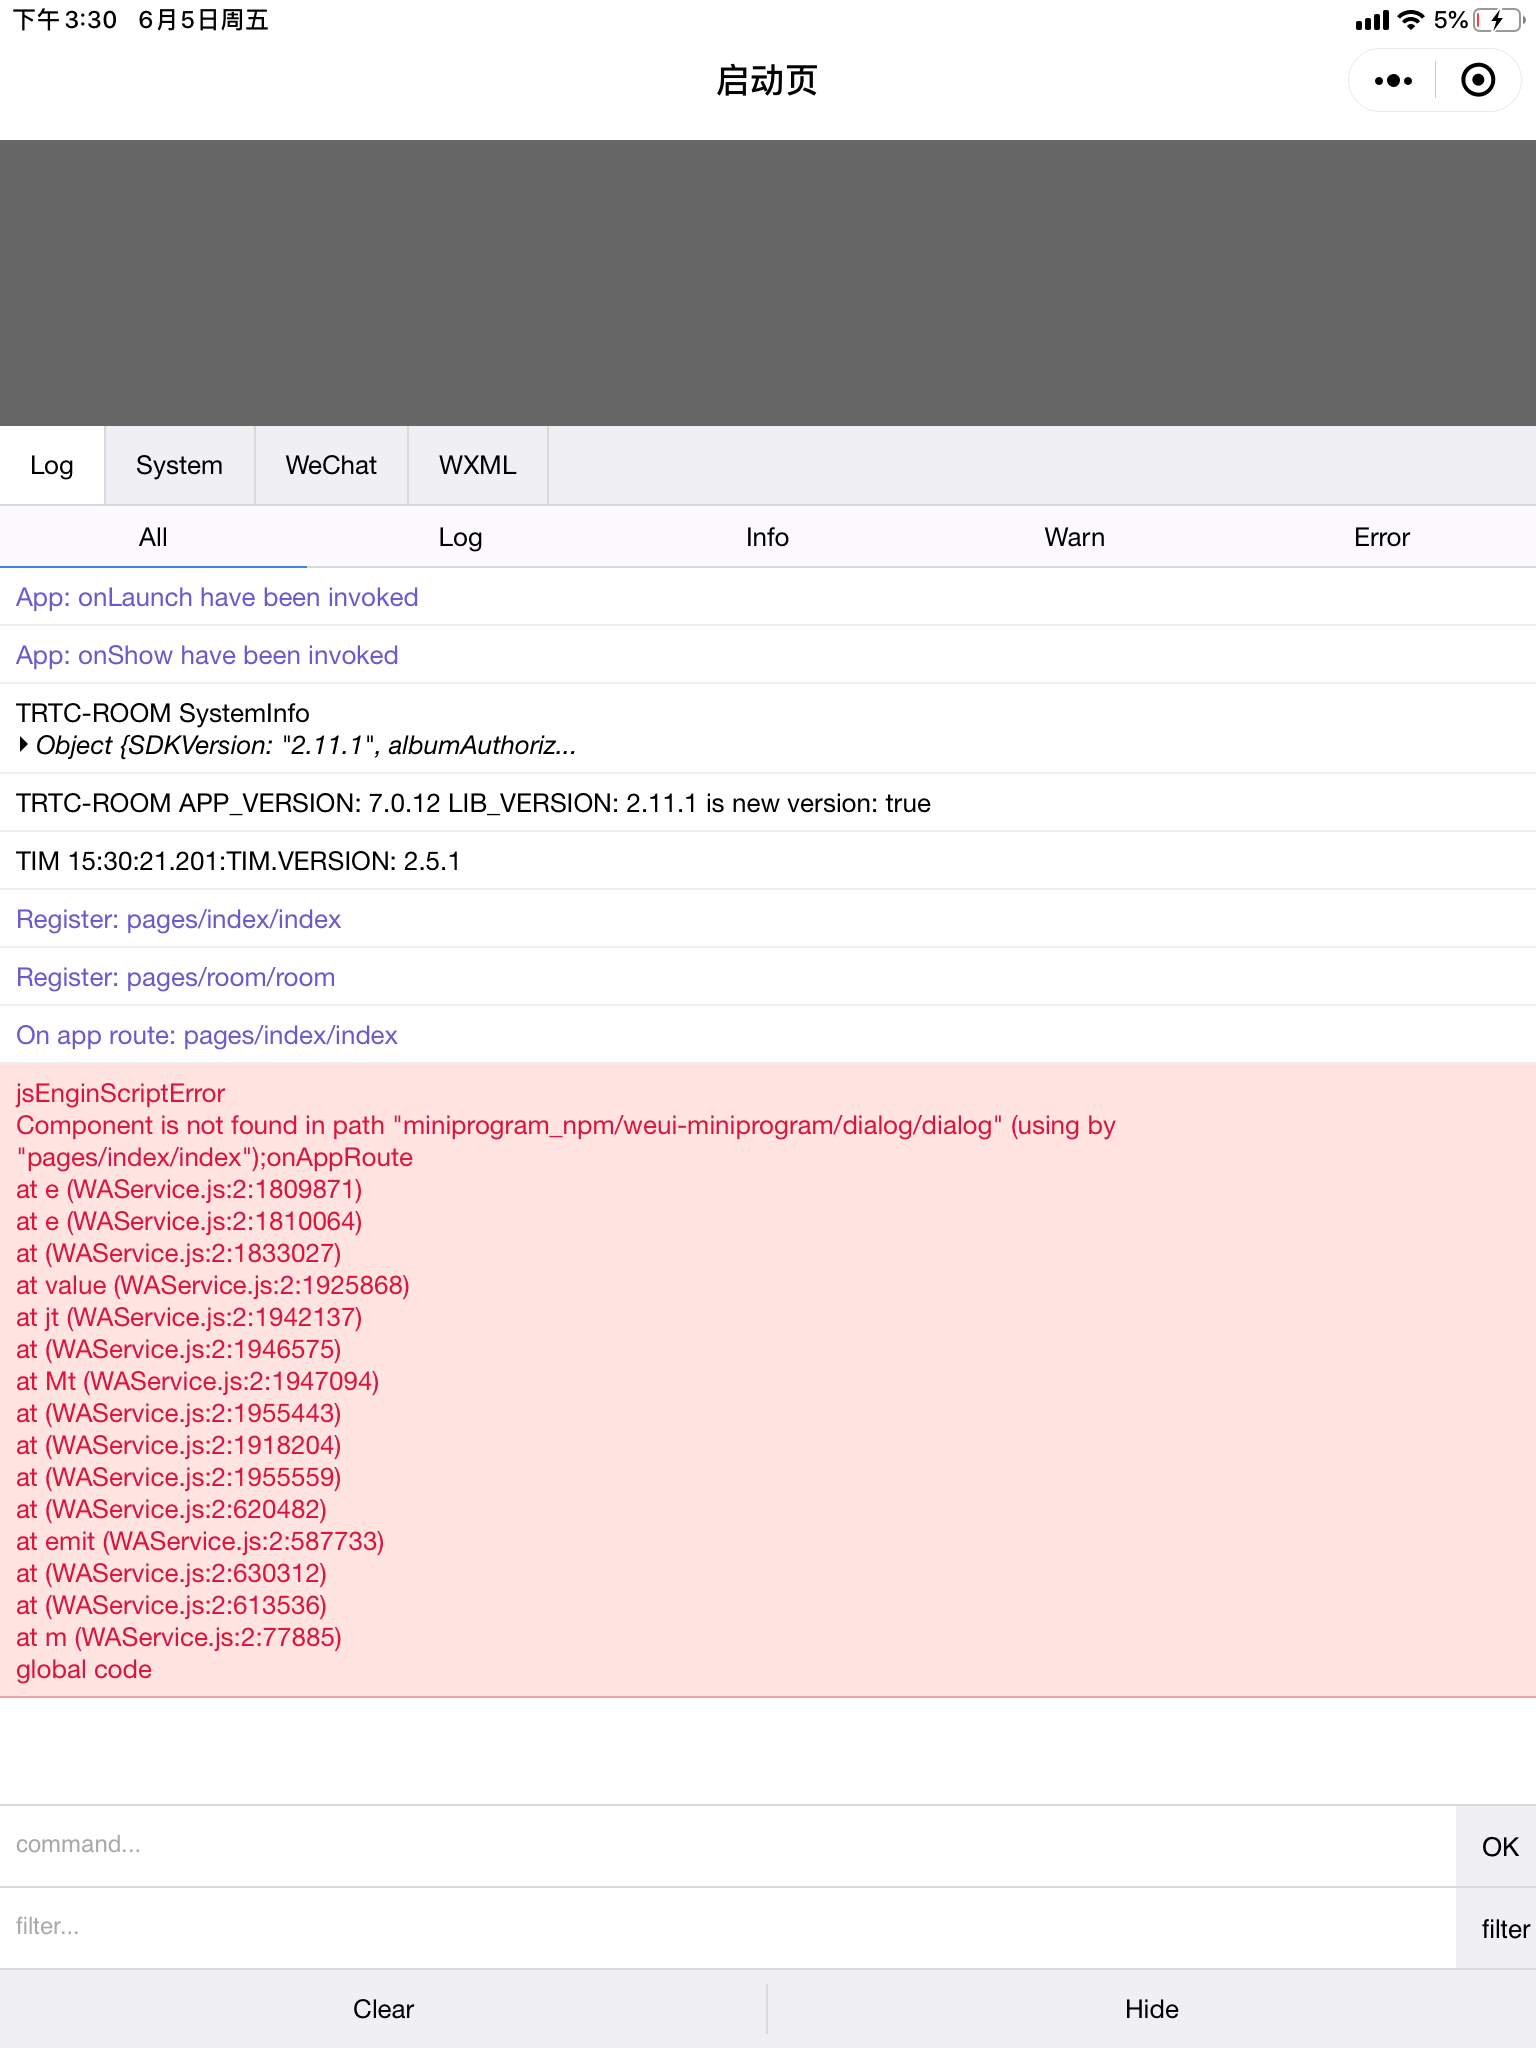The image size is (1536, 2048).
Task: Open the three-dot more options menu
Action: (1393, 80)
